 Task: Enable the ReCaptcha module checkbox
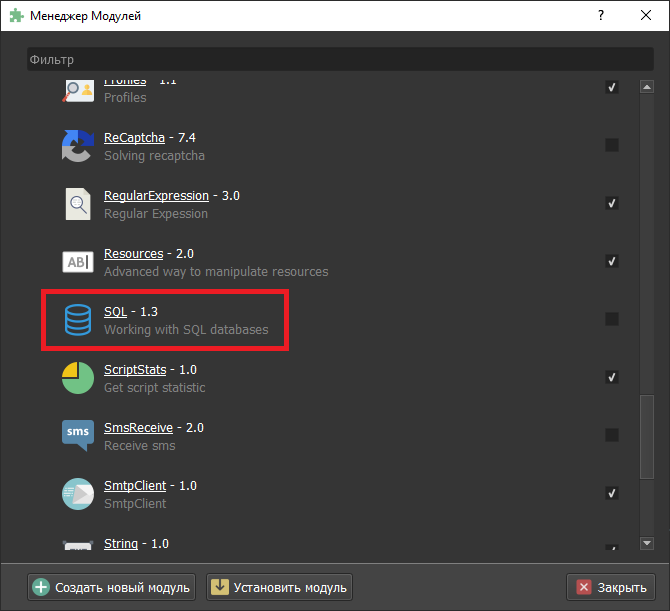612,145
